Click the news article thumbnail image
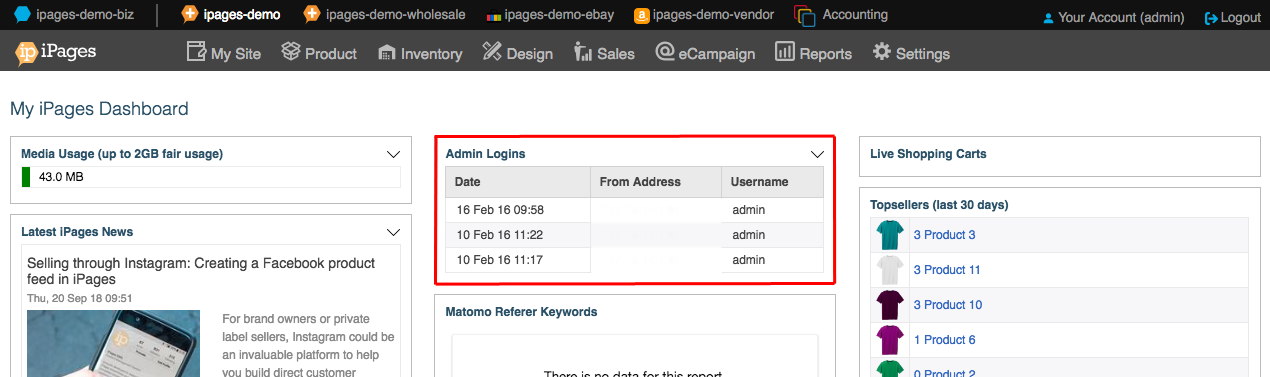 pos(114,343)
